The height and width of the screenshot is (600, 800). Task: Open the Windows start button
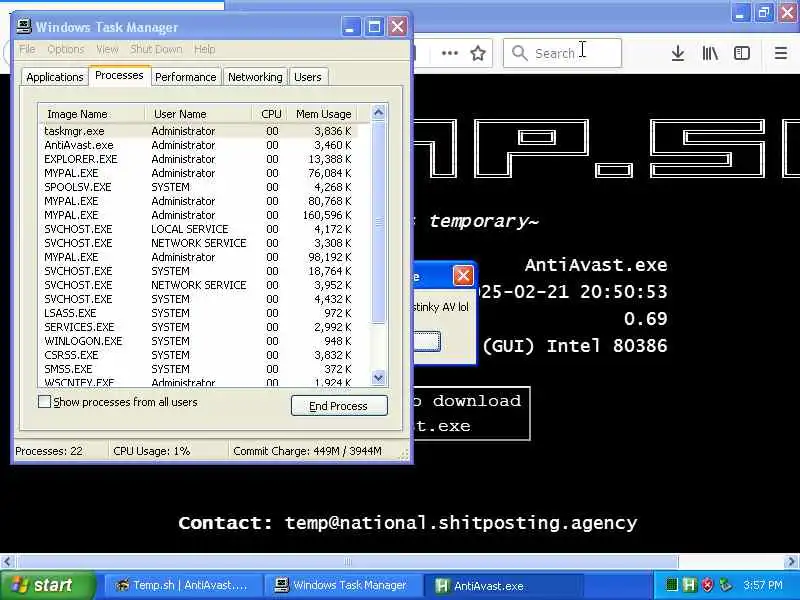tap(47, 585)
